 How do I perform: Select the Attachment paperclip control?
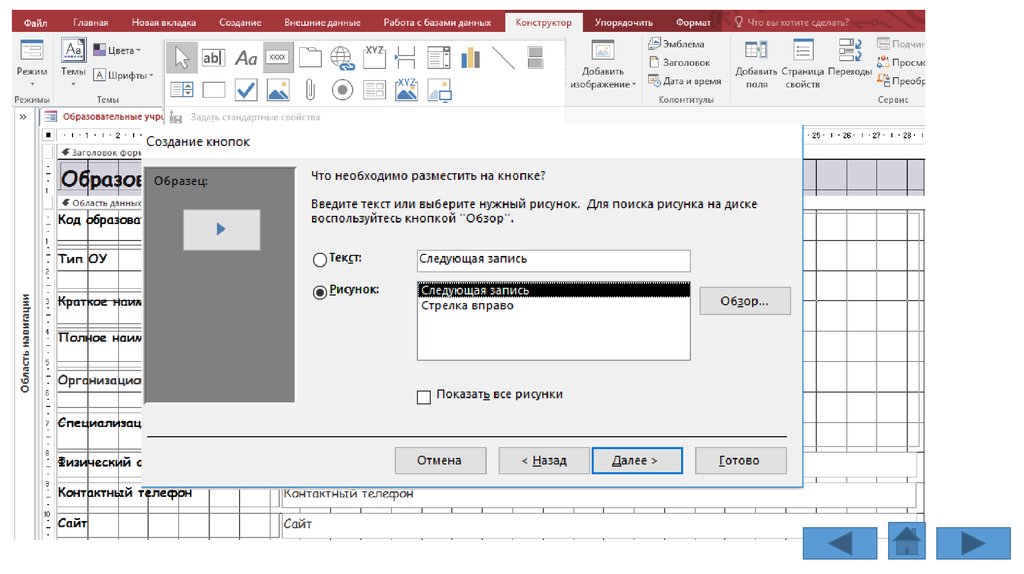coord(311,90)
